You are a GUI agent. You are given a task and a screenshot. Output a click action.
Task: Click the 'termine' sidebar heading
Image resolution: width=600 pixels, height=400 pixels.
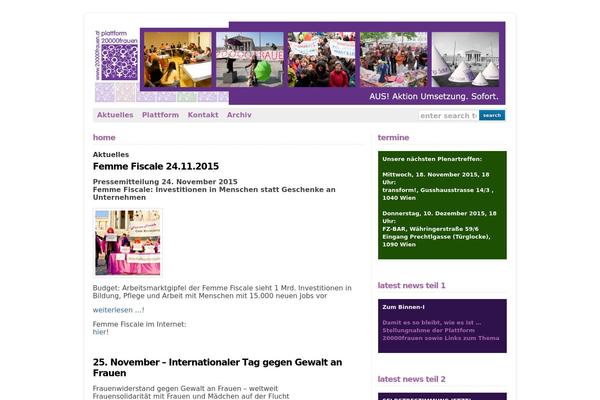click(x=393, y=137)
